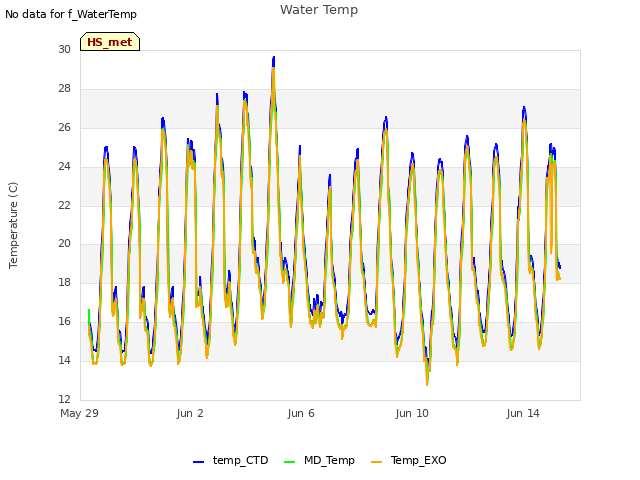
Task: Click the 12 y-axis tick label
Action: [64, 399]
